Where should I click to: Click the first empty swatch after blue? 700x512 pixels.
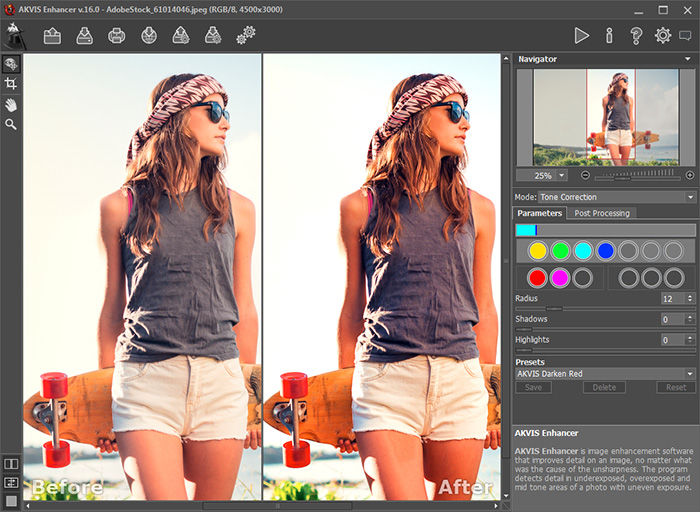(x=629, y=251)
